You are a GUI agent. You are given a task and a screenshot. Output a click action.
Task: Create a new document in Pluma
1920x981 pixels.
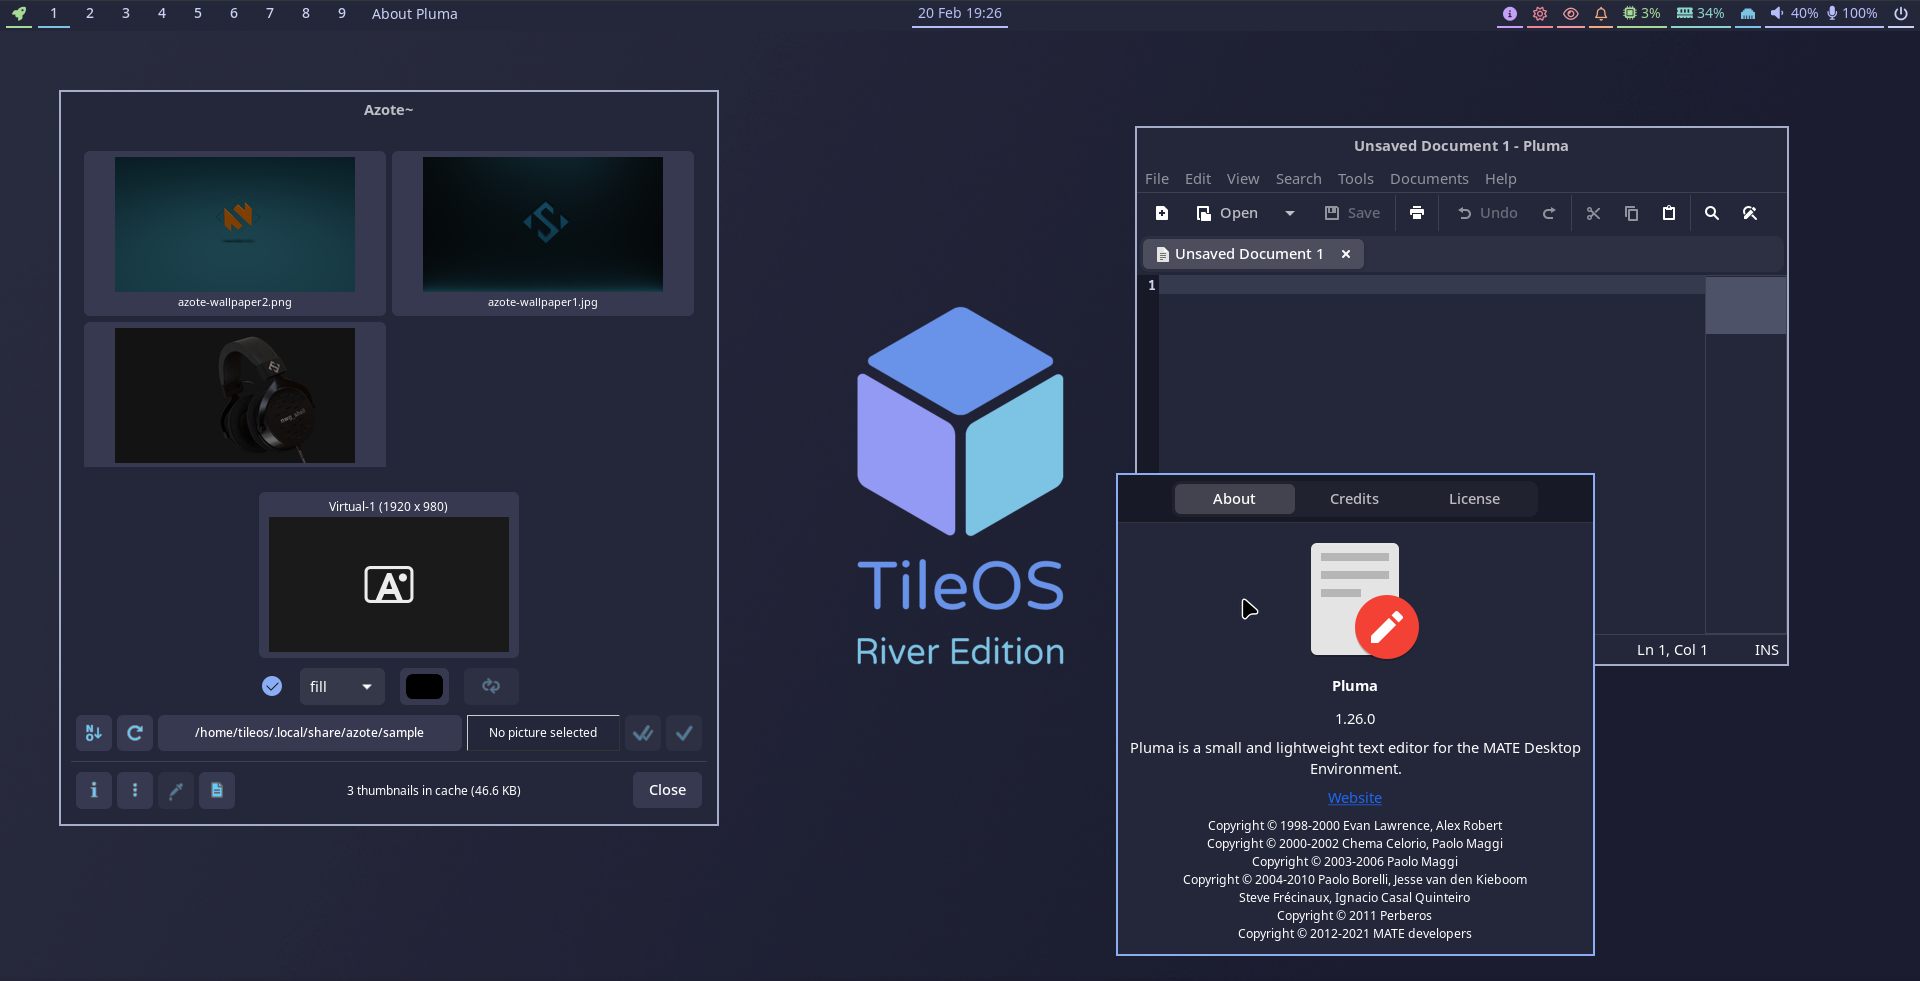click(x=1162, y=213)
